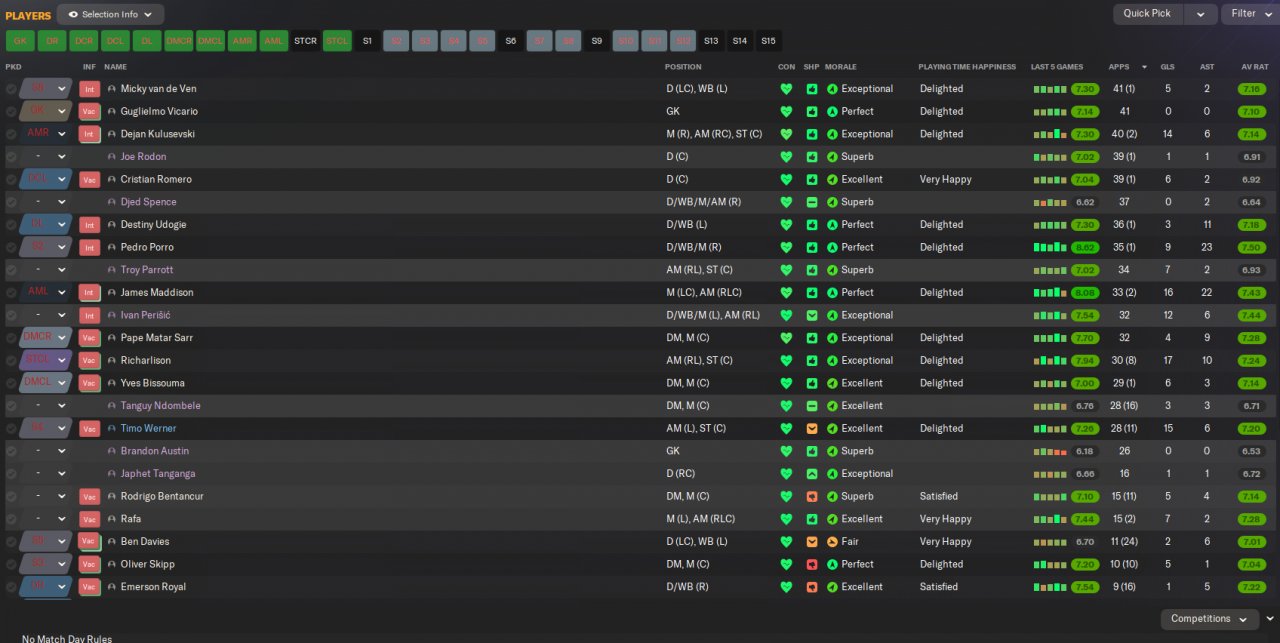Select the DMCR position chip

pyautogui.click(x=179, y=41)
